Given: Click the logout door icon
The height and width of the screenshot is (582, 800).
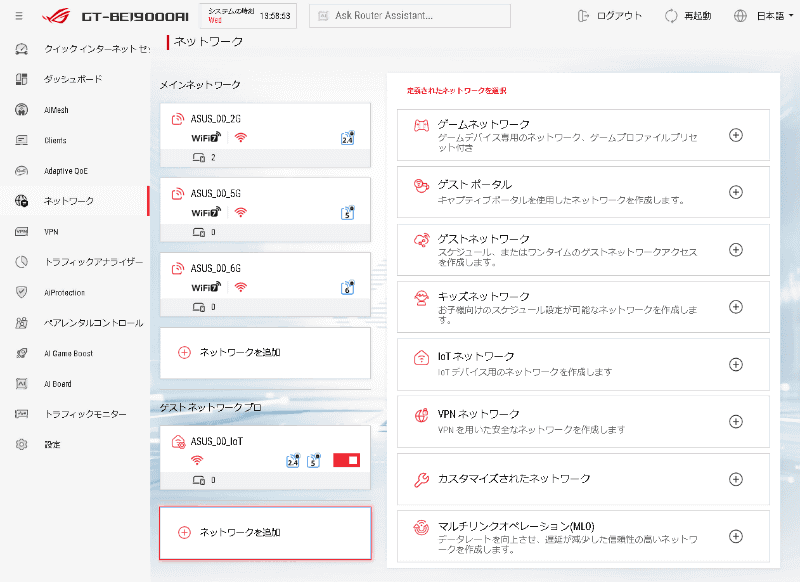Looking at the screenshot, I should click(583, 16).
